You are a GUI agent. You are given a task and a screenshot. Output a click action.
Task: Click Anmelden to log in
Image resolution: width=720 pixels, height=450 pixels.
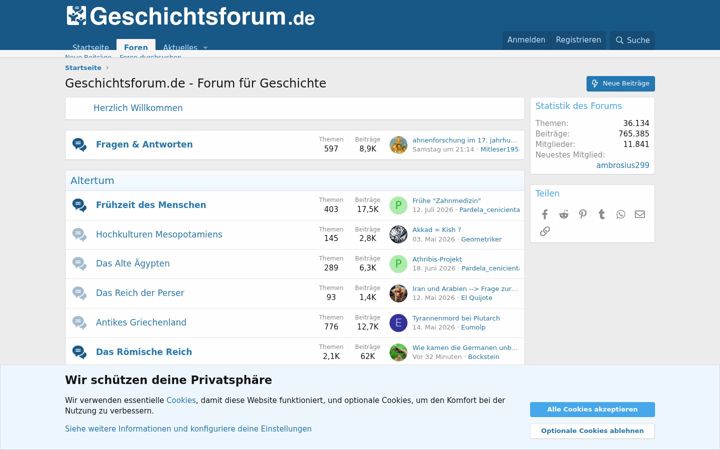click(526, 40)
